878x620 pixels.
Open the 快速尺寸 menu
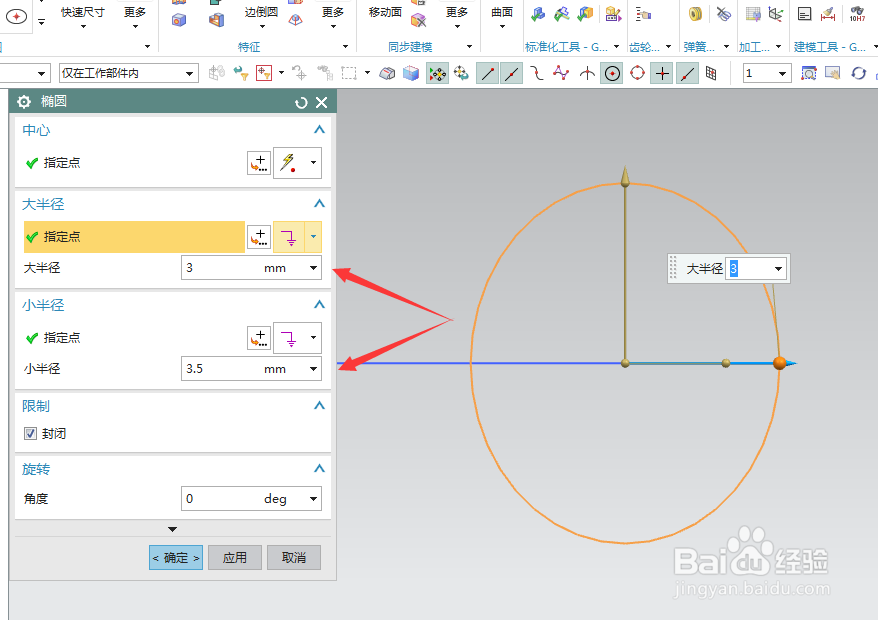tap(83, 18)
